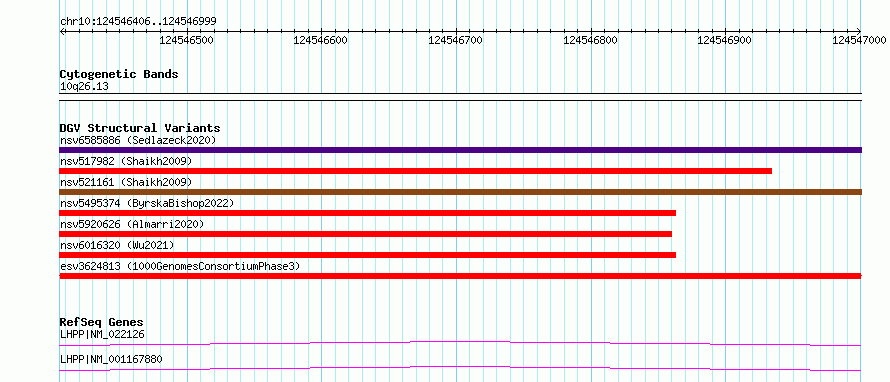The height and width of the screenshot is (382, 890).
Task: Click the Cytogenetic Bands track title
Action: pos(119,74)
